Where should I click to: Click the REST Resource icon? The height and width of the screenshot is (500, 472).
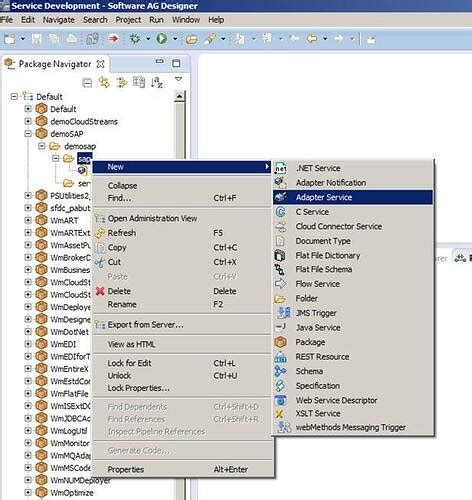[x=280, y=357]
